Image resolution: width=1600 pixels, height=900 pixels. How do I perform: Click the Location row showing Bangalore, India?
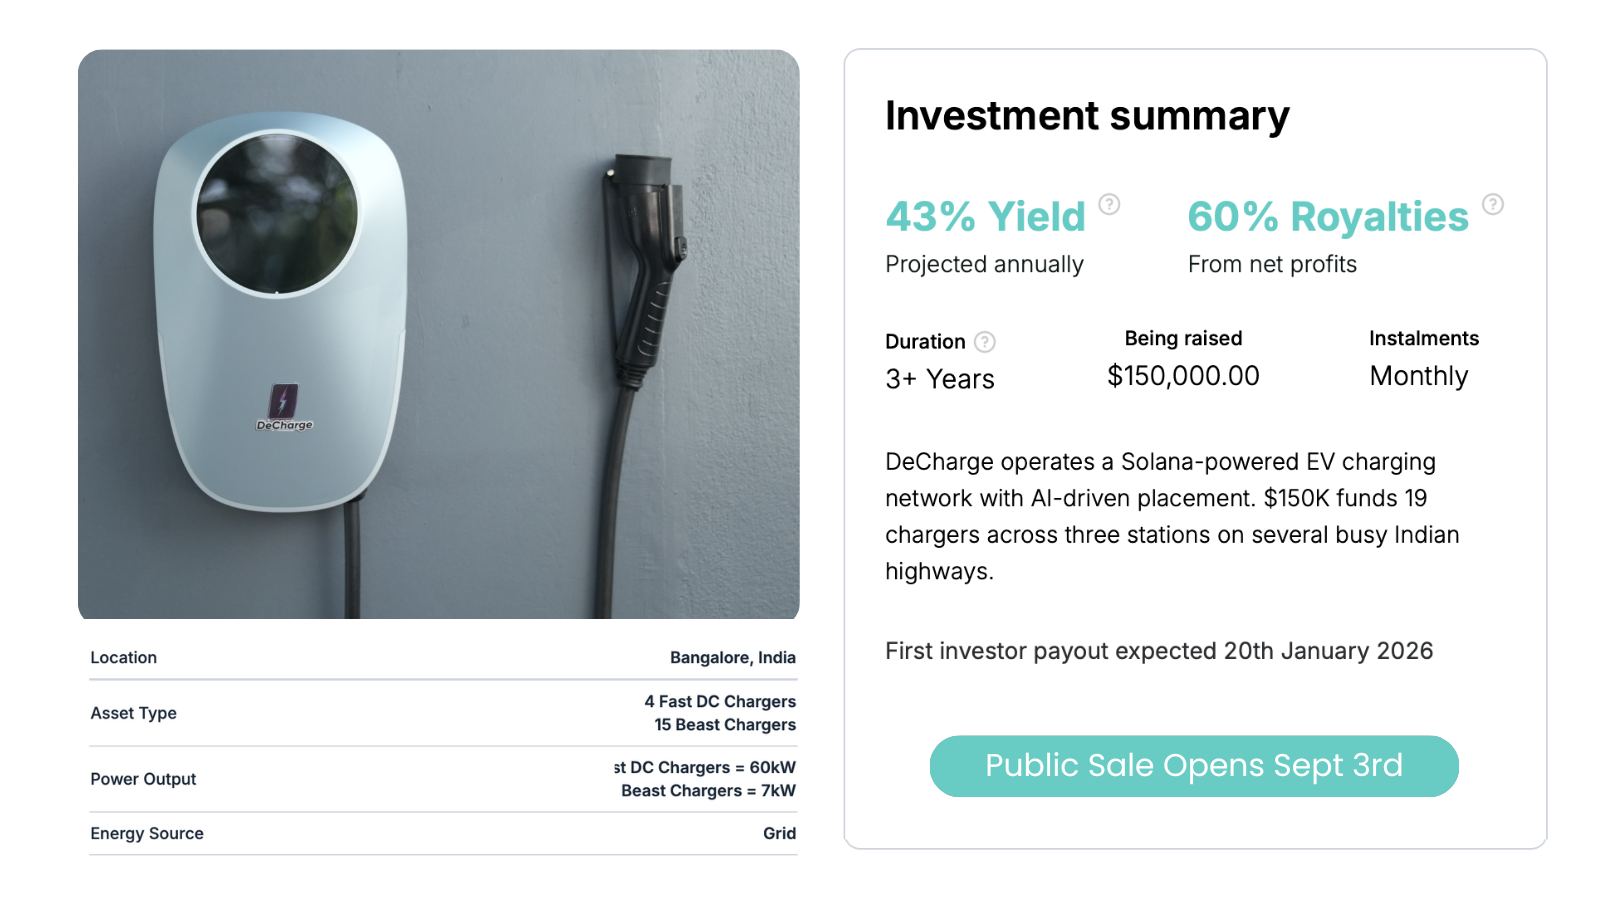(443, 657)
